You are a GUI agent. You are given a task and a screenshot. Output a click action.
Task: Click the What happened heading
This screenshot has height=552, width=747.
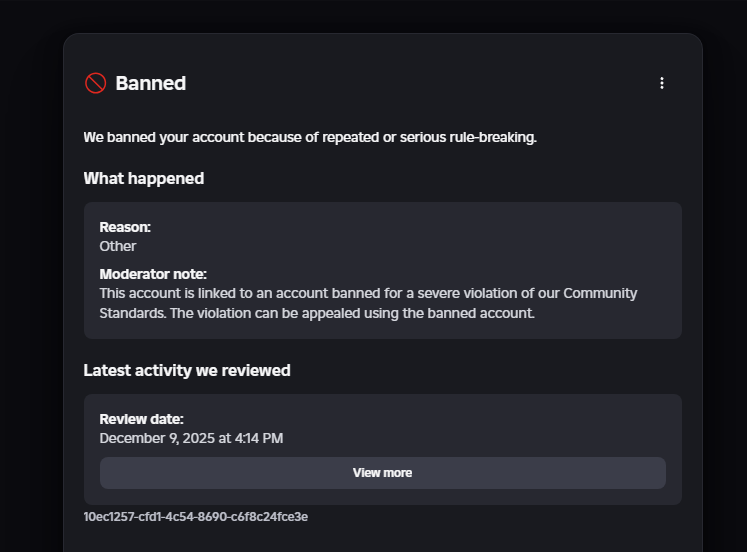pyautogui.click(x=143, y=178)
